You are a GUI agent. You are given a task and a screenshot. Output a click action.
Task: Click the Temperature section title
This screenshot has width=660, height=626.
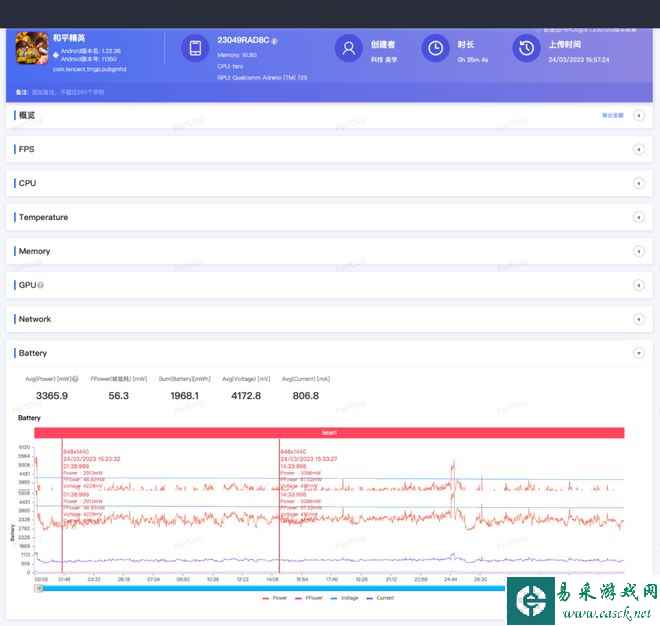[43, 217]
